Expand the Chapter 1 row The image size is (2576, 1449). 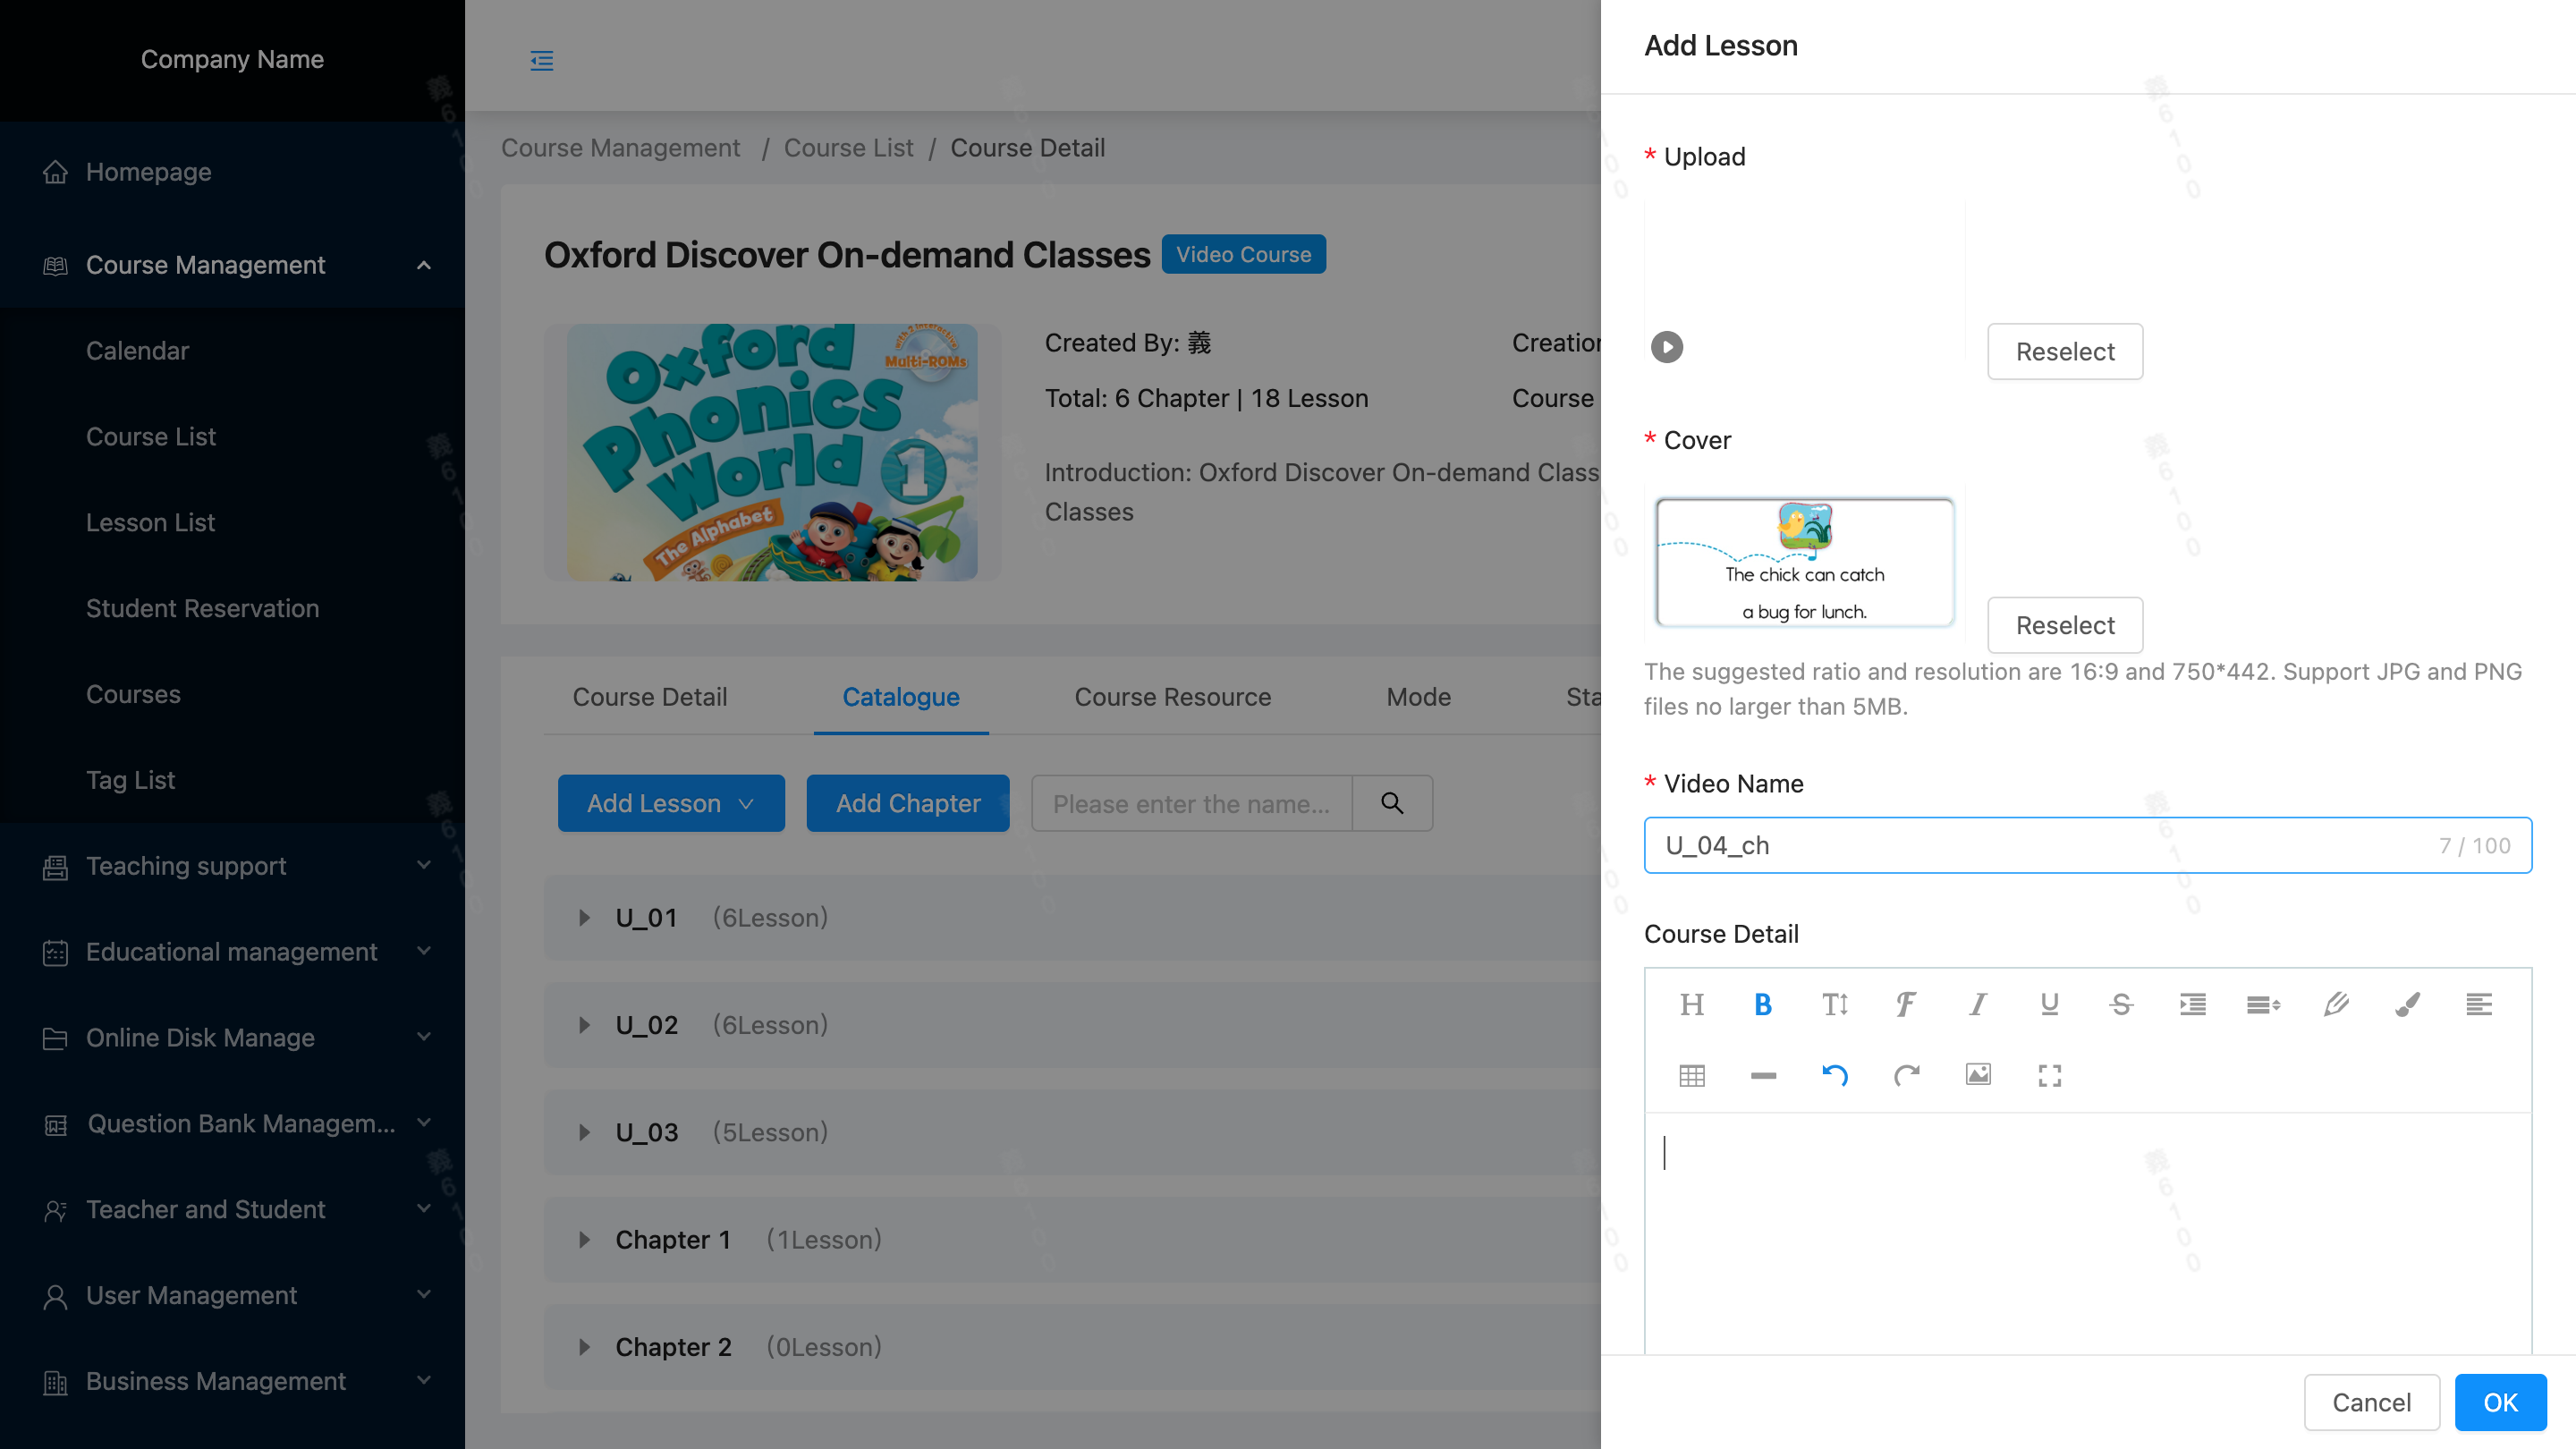click(584, 1240)
